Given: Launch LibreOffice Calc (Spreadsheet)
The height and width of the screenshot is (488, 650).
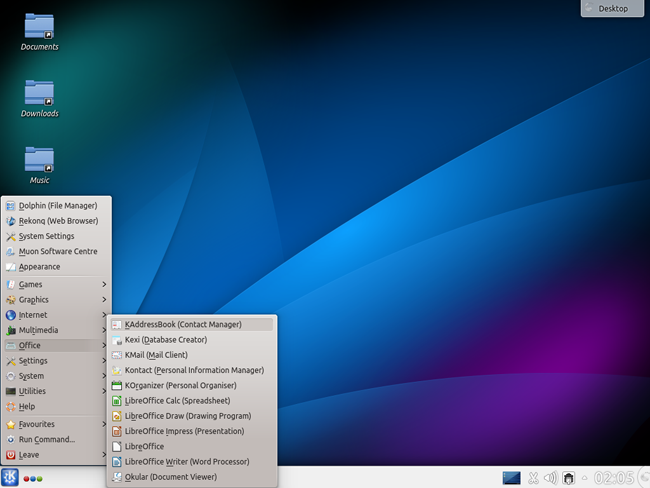Looking at the screenshot, I should [x=192, y=401].
